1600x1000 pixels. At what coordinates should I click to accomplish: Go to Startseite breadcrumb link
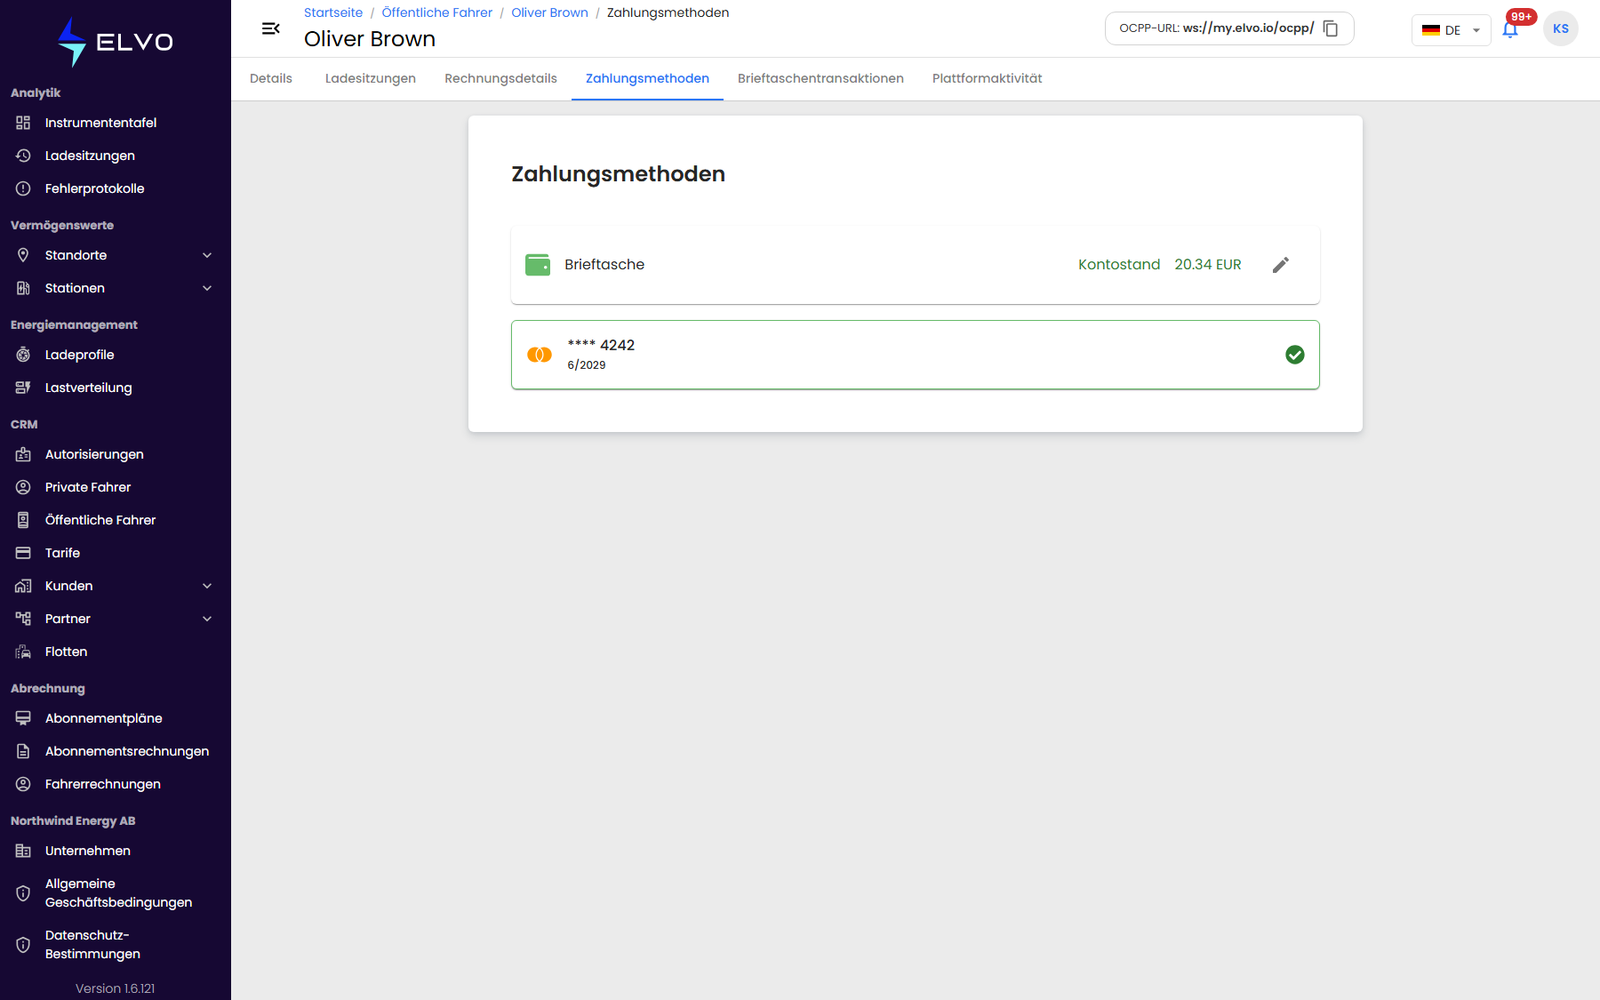(333, 13)
